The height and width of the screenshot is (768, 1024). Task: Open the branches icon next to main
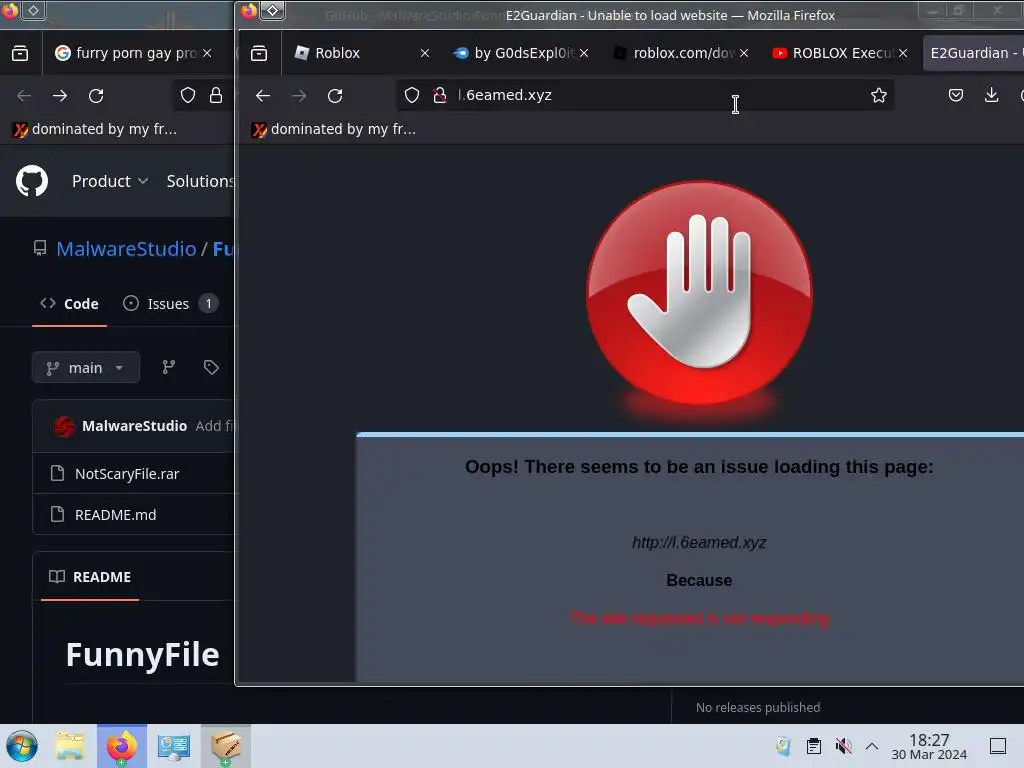point(168,367)
